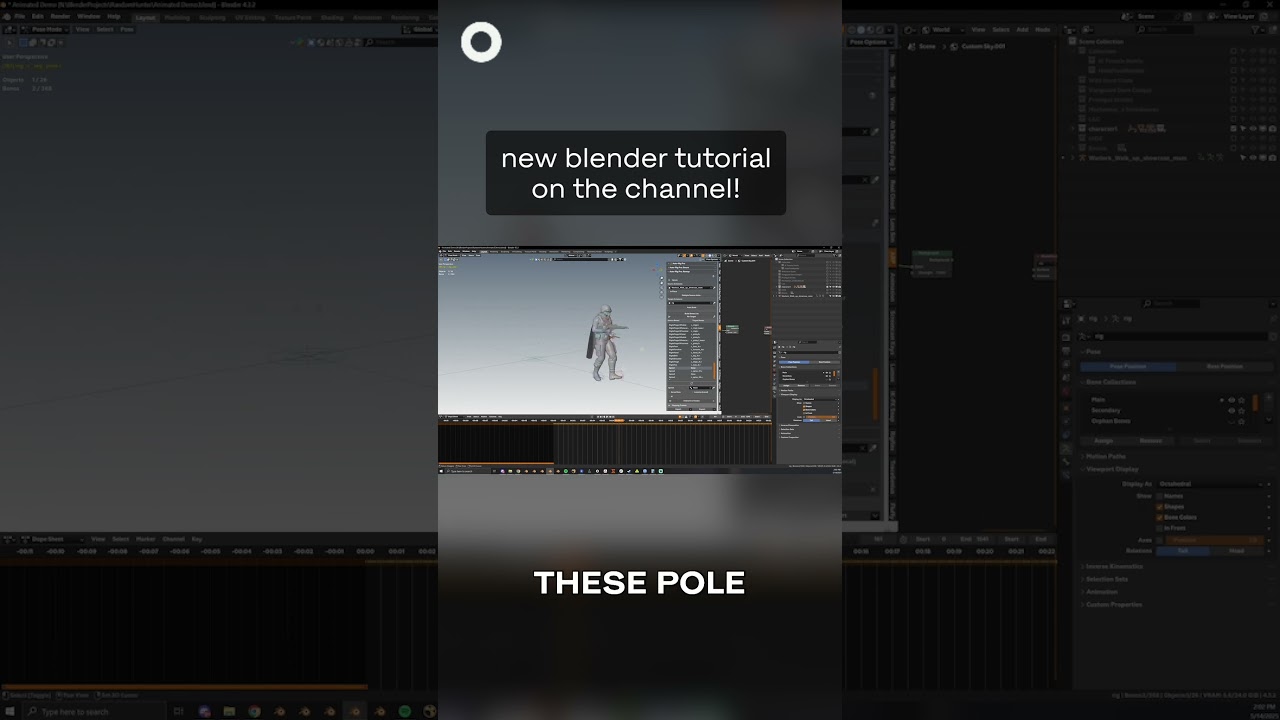Open the Window menu

89,17
